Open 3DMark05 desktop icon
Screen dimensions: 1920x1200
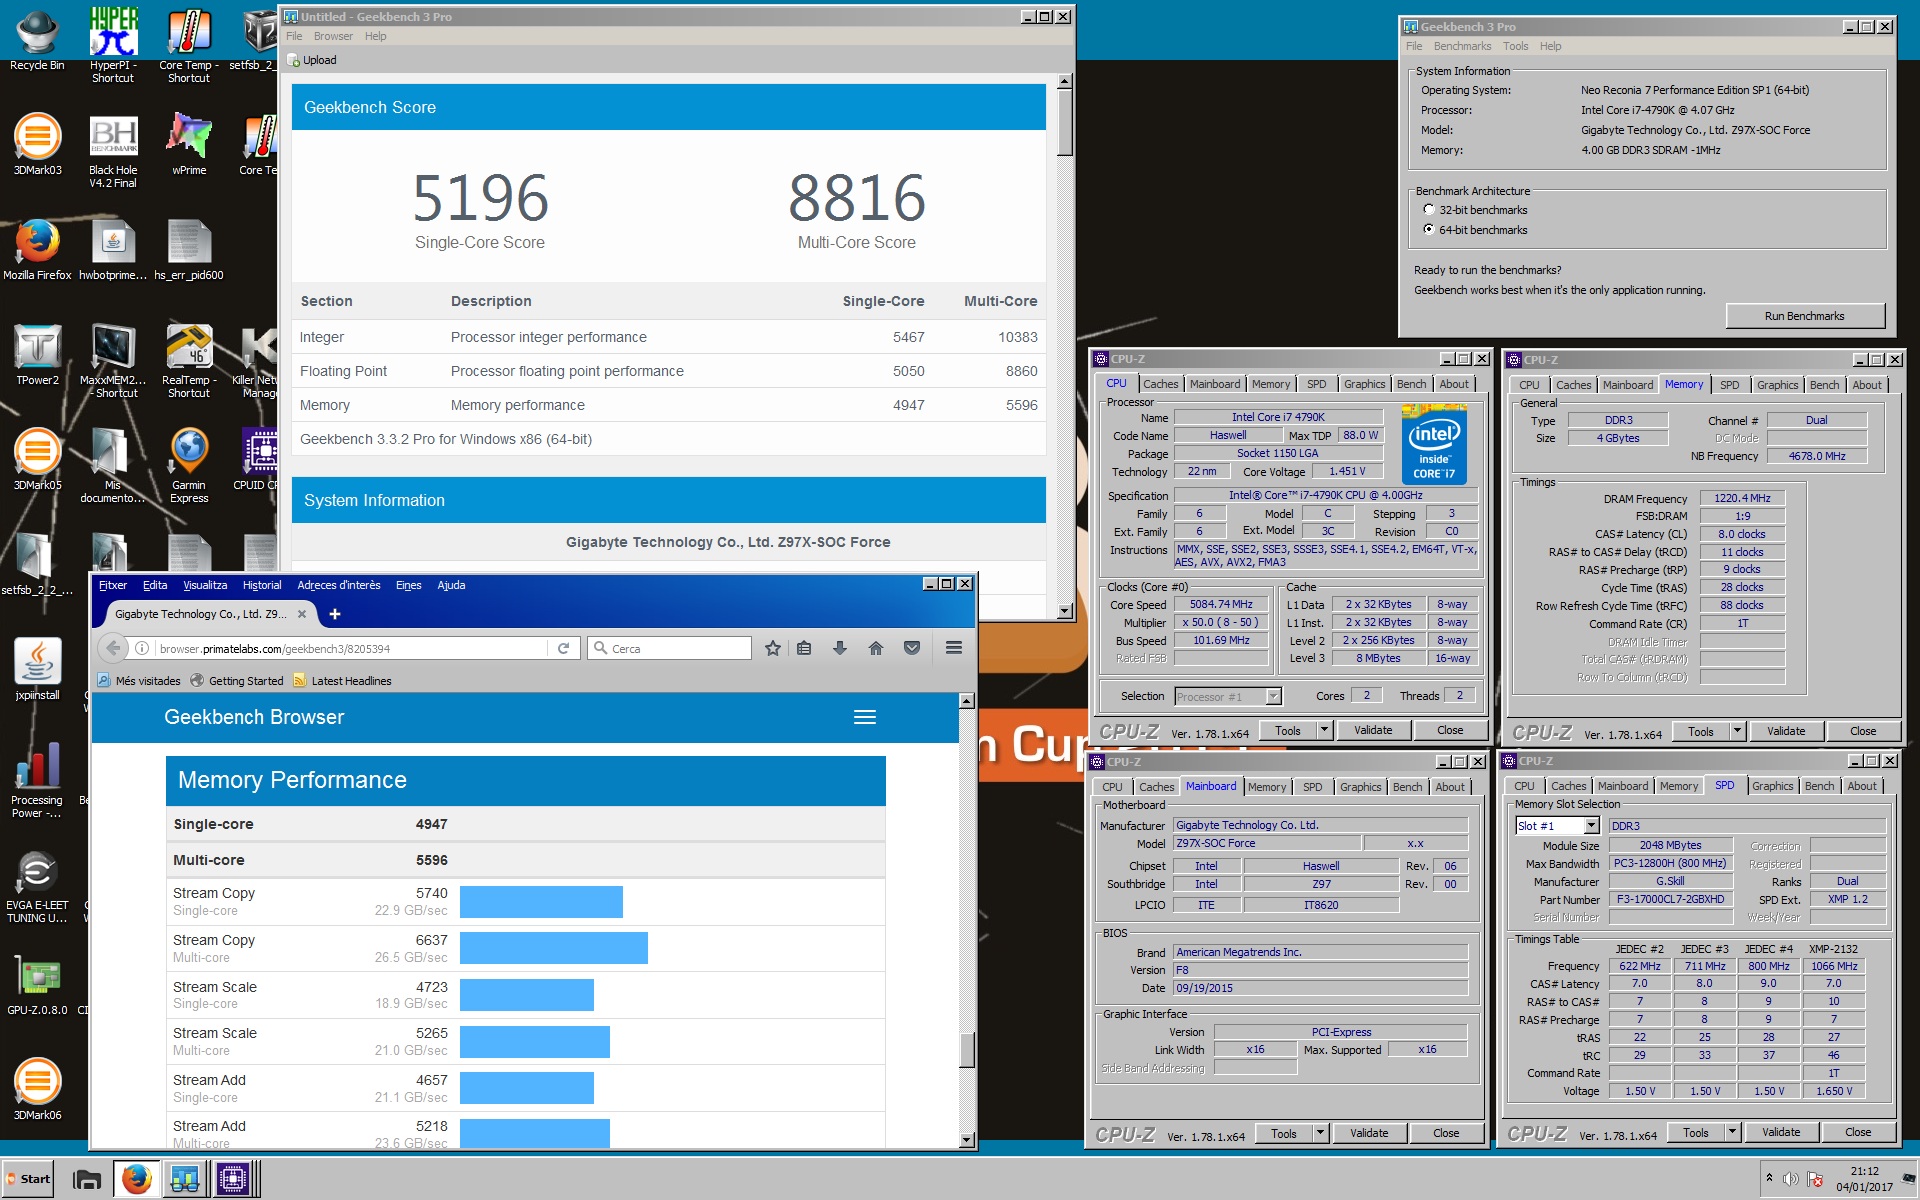pos(37,460)
